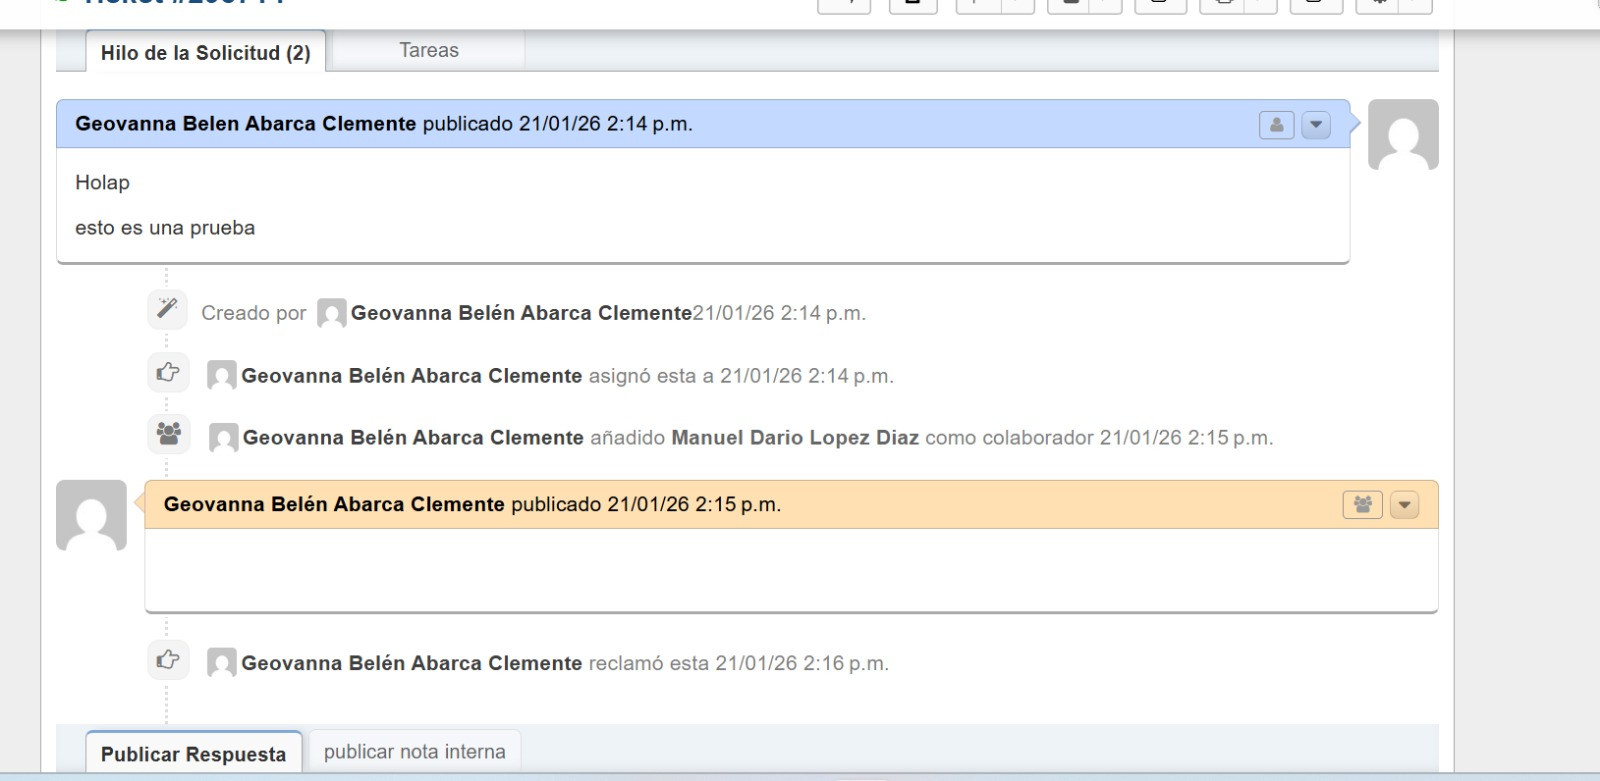The image size is (1600, 781).
Task: Click the small avatar in the reclamó esta row
Action: pos(221,663)
